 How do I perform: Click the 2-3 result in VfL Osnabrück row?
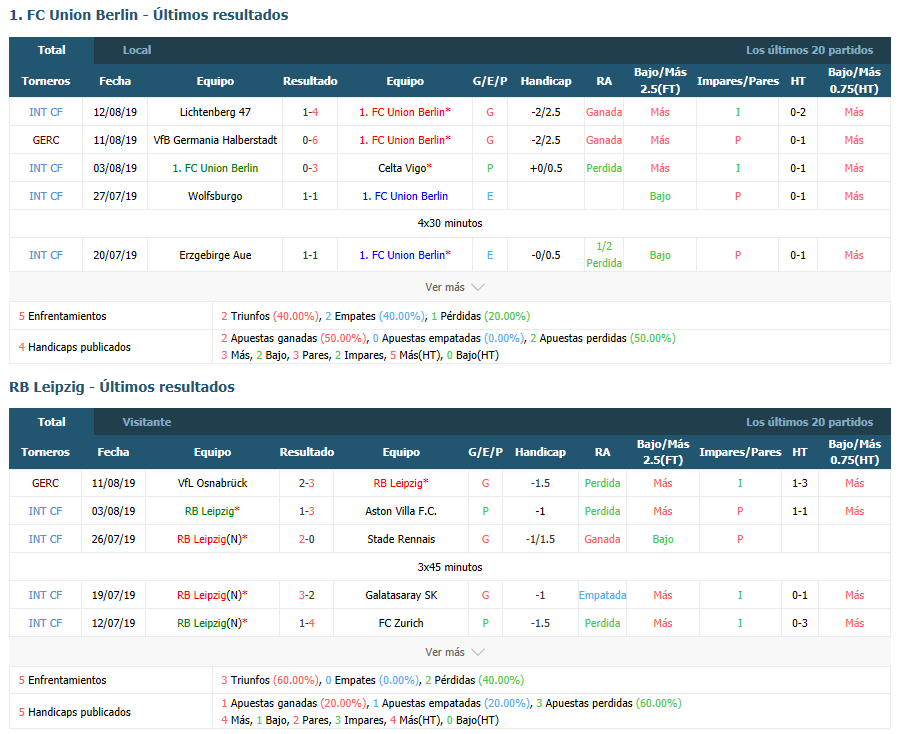pyautogui.click(x=307, y=483)
